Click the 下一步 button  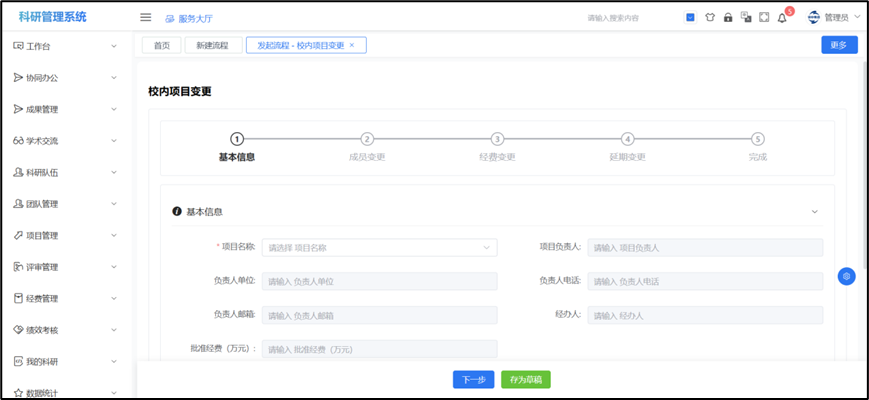pos(474,380)
